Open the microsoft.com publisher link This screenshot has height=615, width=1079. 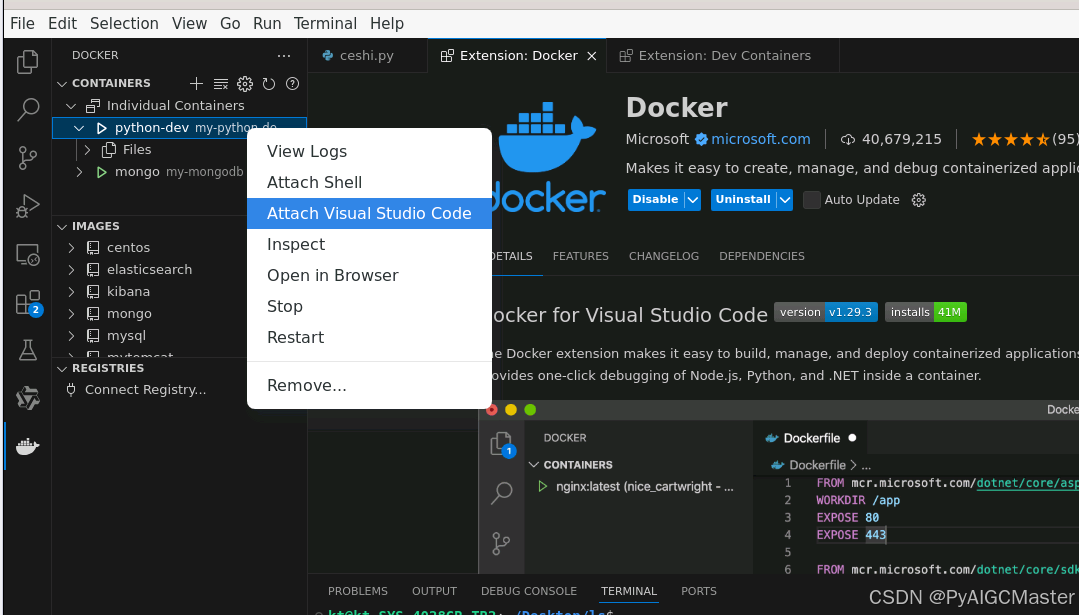[760, 140]
